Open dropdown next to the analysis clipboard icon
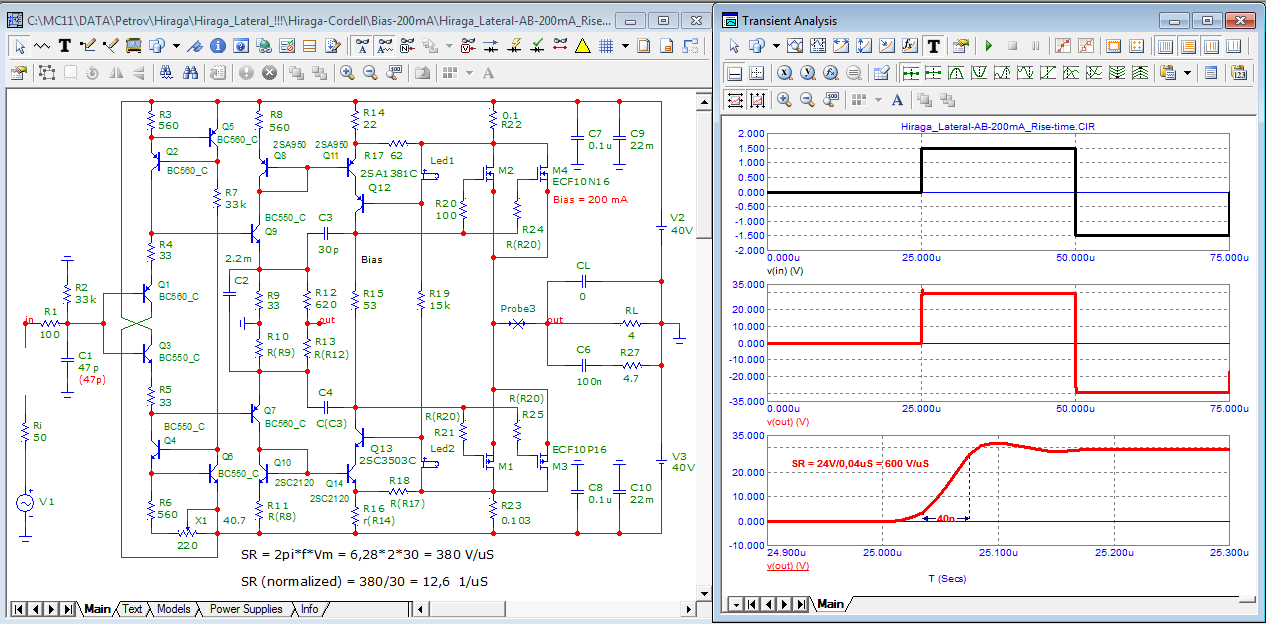This screenshot has width=1266, height=624. click(x=1188, y=72)
